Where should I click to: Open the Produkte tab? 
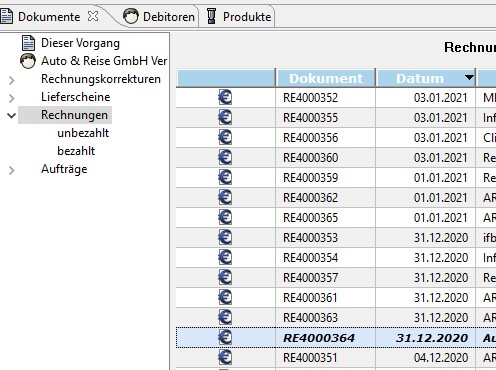pos(239,16)
